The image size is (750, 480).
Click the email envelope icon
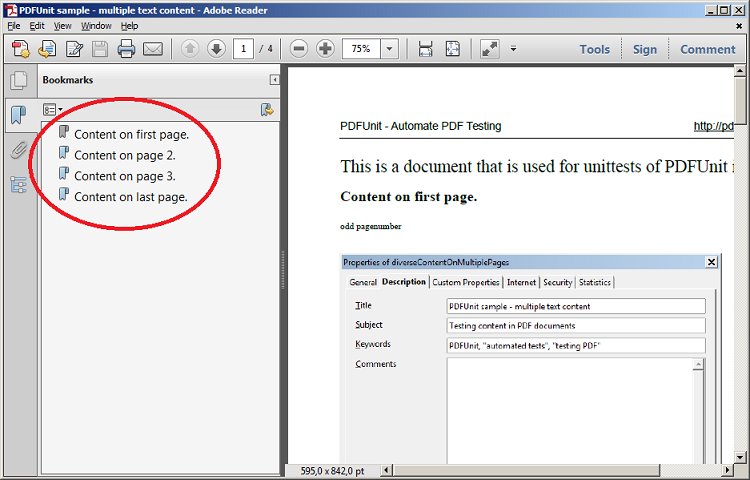pos(153,49)
